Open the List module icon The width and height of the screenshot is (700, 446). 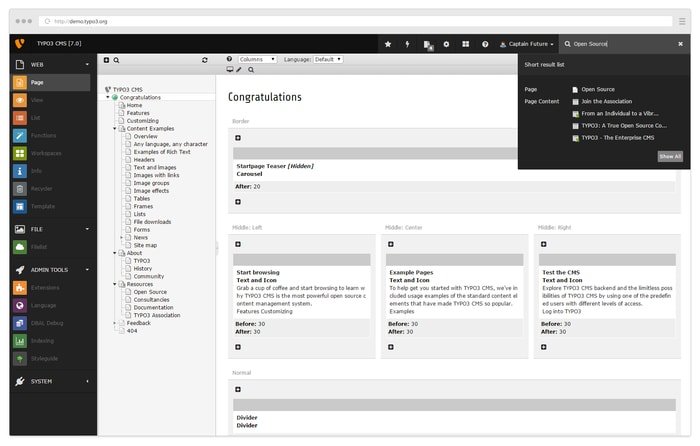click(20, 118)
